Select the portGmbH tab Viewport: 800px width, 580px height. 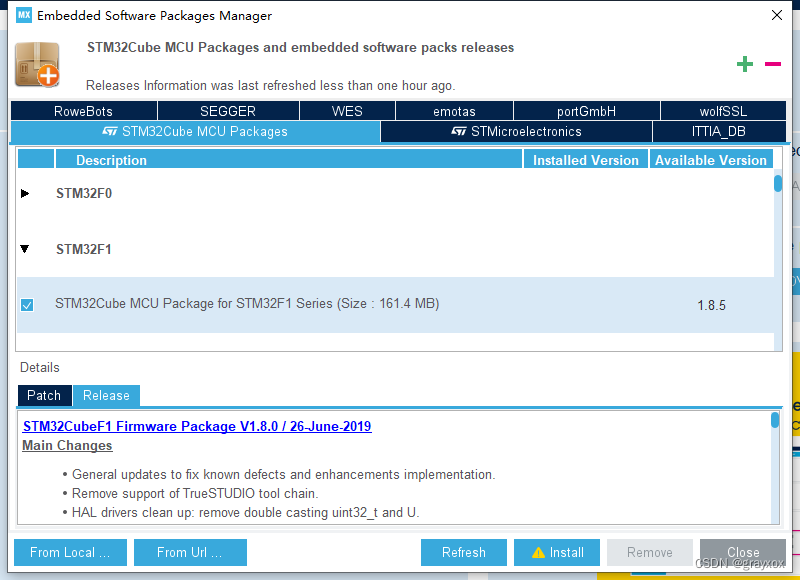point(586,111)
